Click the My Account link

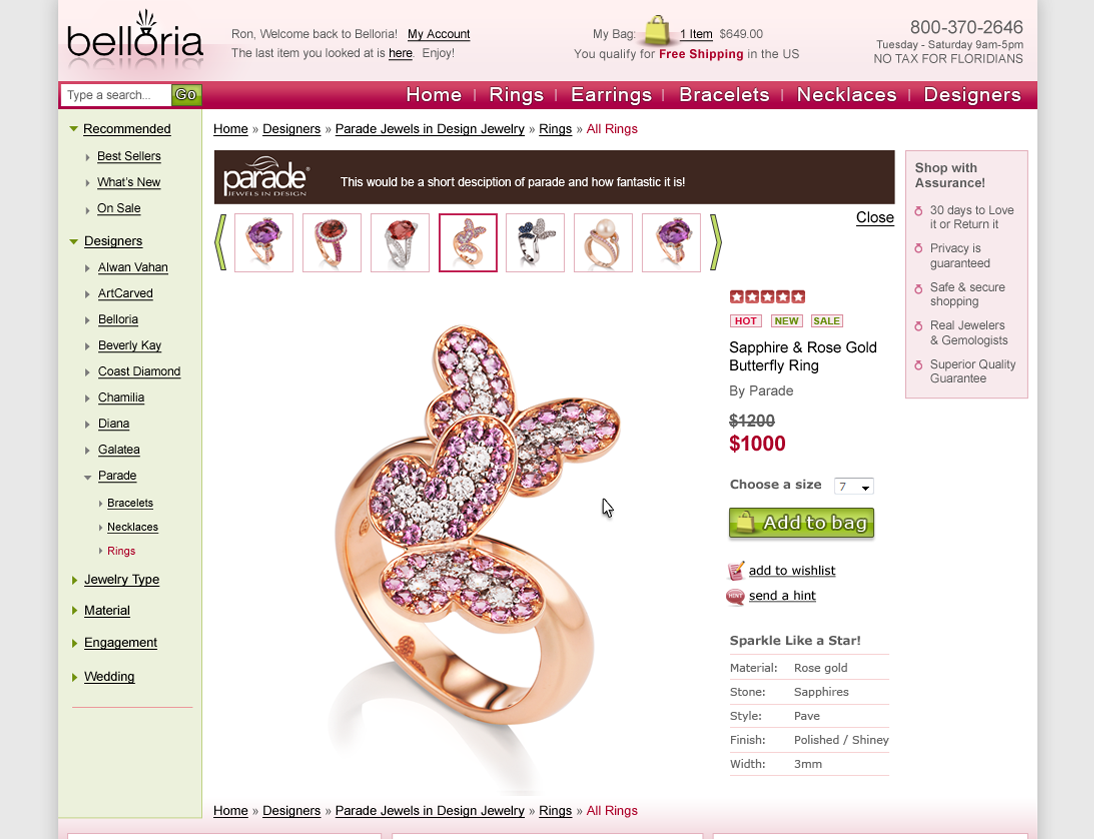pyautogui.click(x=438, y=34)
